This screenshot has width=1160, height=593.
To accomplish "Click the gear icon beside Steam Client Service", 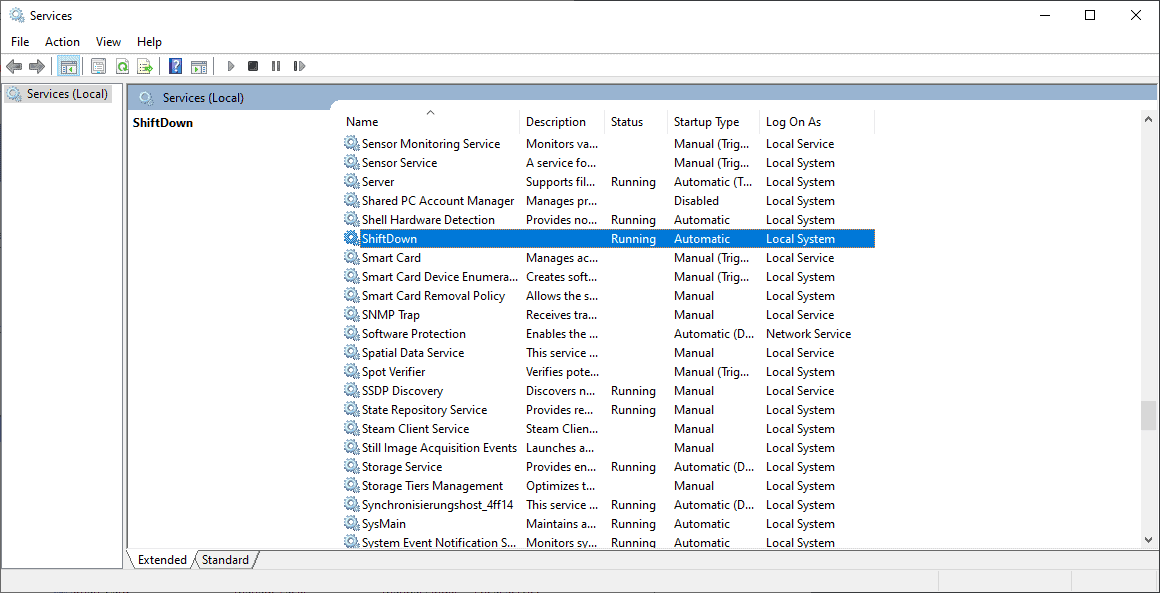I will (351, 429).
